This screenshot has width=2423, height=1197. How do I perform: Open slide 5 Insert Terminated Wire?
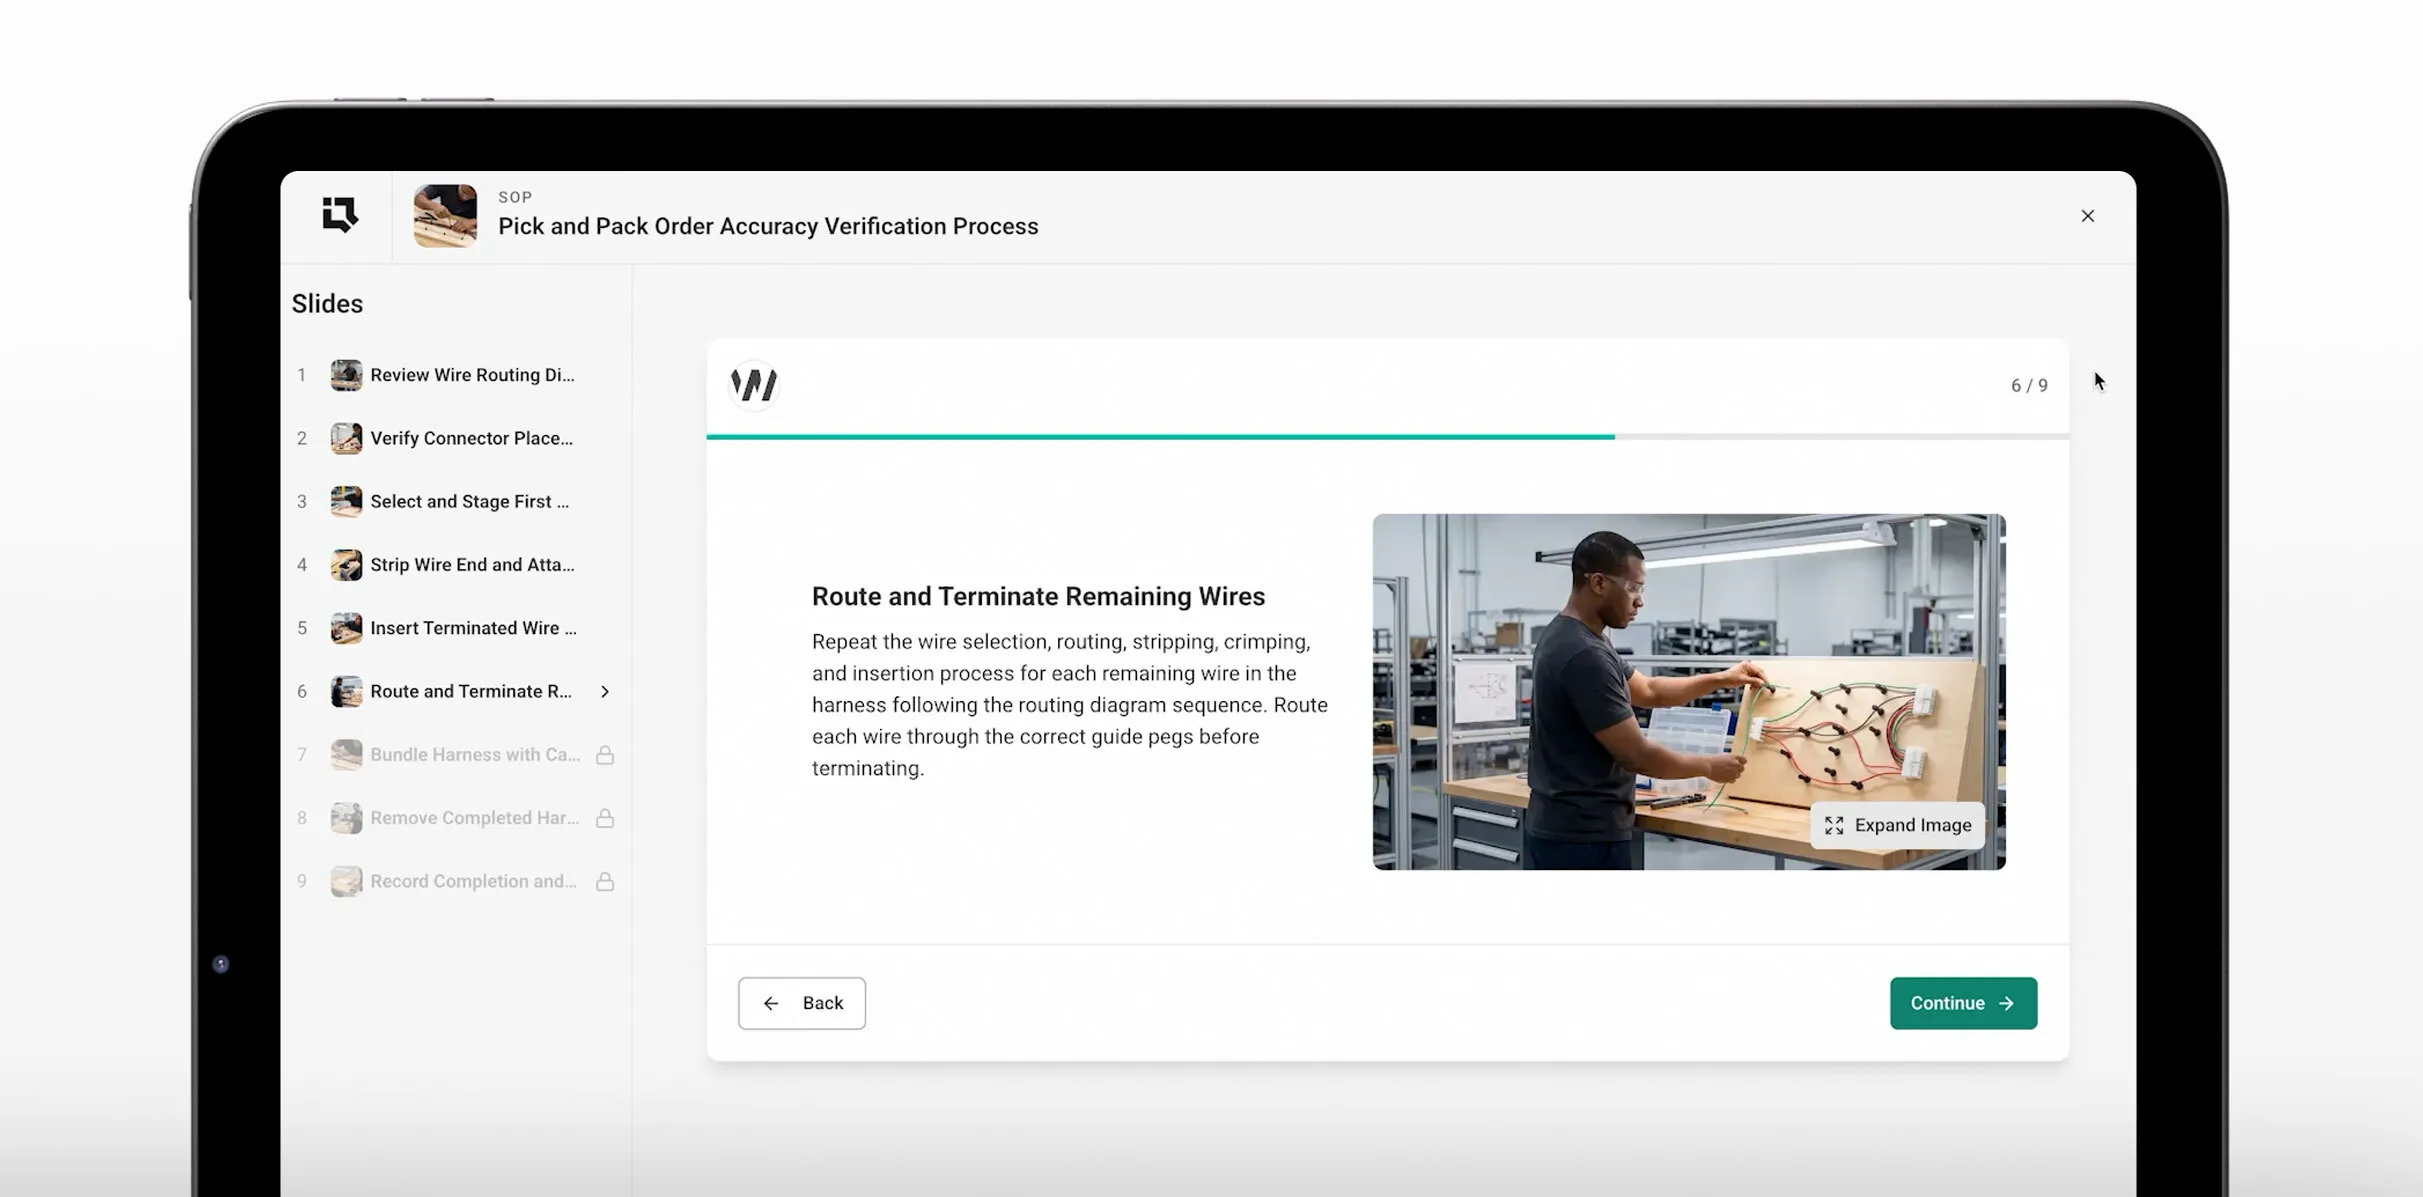pos(455,628)
